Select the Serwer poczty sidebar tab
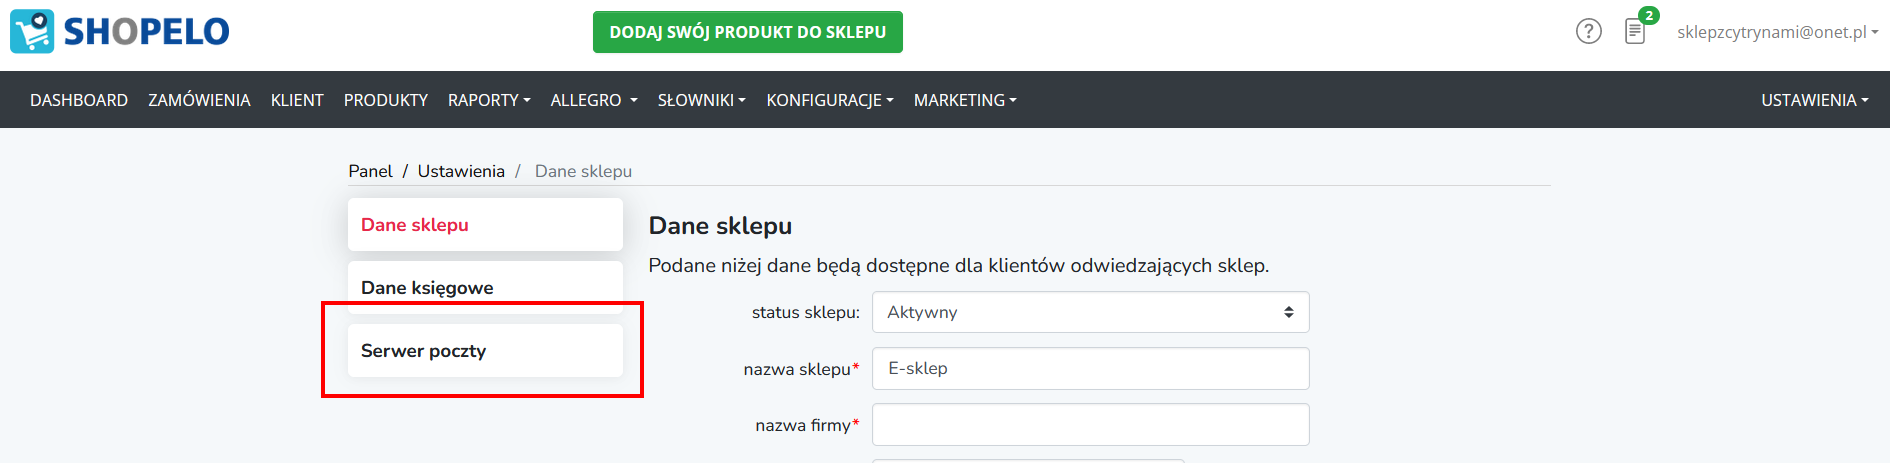Image resolution: width=1890 pixels, height=463 pixels. [485, 351]
